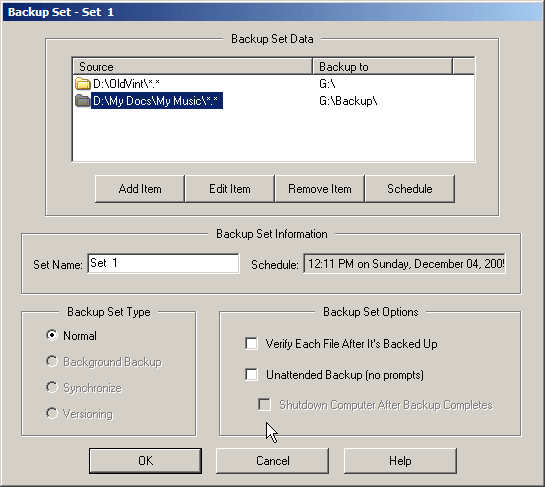Cancel the Backup Set dialog
545x487 pixels.
pyautogui.click(x=272, y=461)
